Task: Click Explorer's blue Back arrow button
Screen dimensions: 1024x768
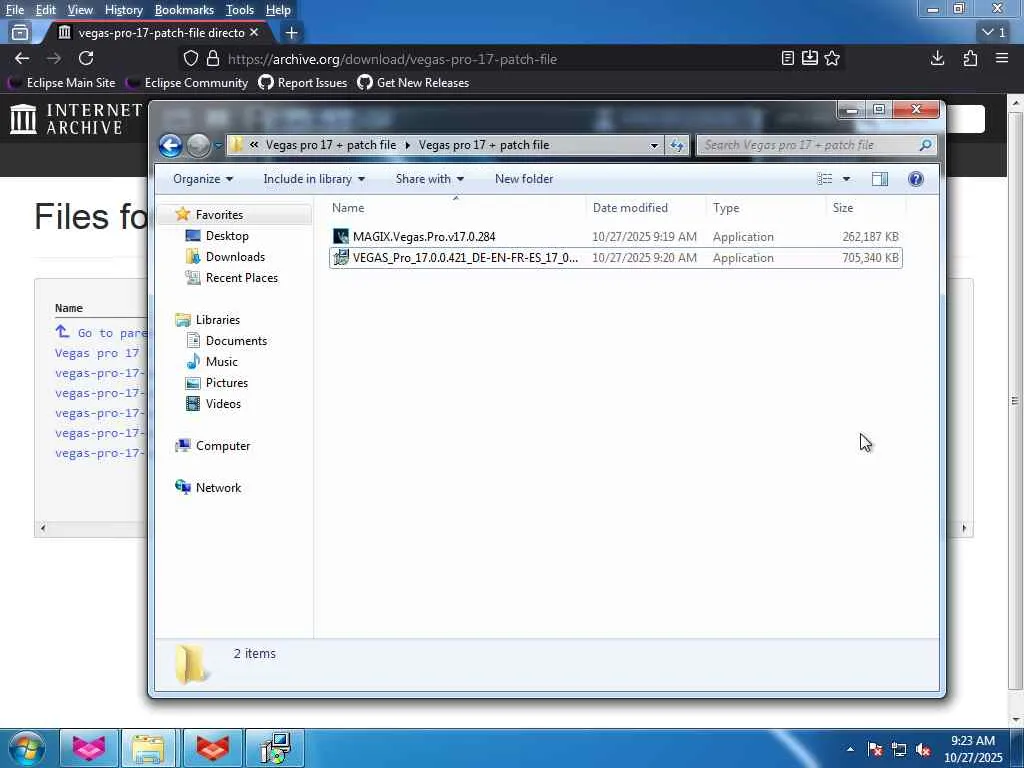Action: coord(170,145)
